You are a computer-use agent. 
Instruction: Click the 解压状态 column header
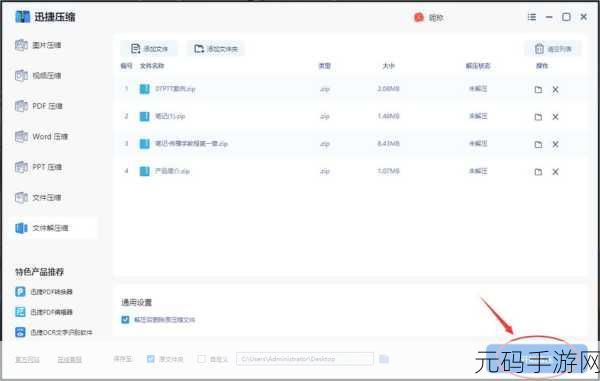click(x=478, y=66)
